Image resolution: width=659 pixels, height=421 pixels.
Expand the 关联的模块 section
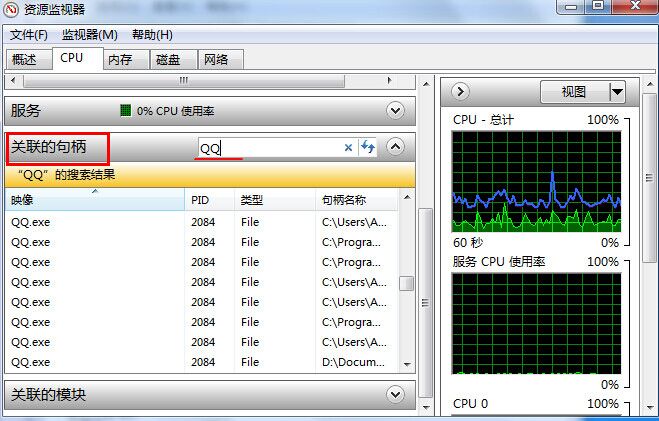(x=395, y=394)
